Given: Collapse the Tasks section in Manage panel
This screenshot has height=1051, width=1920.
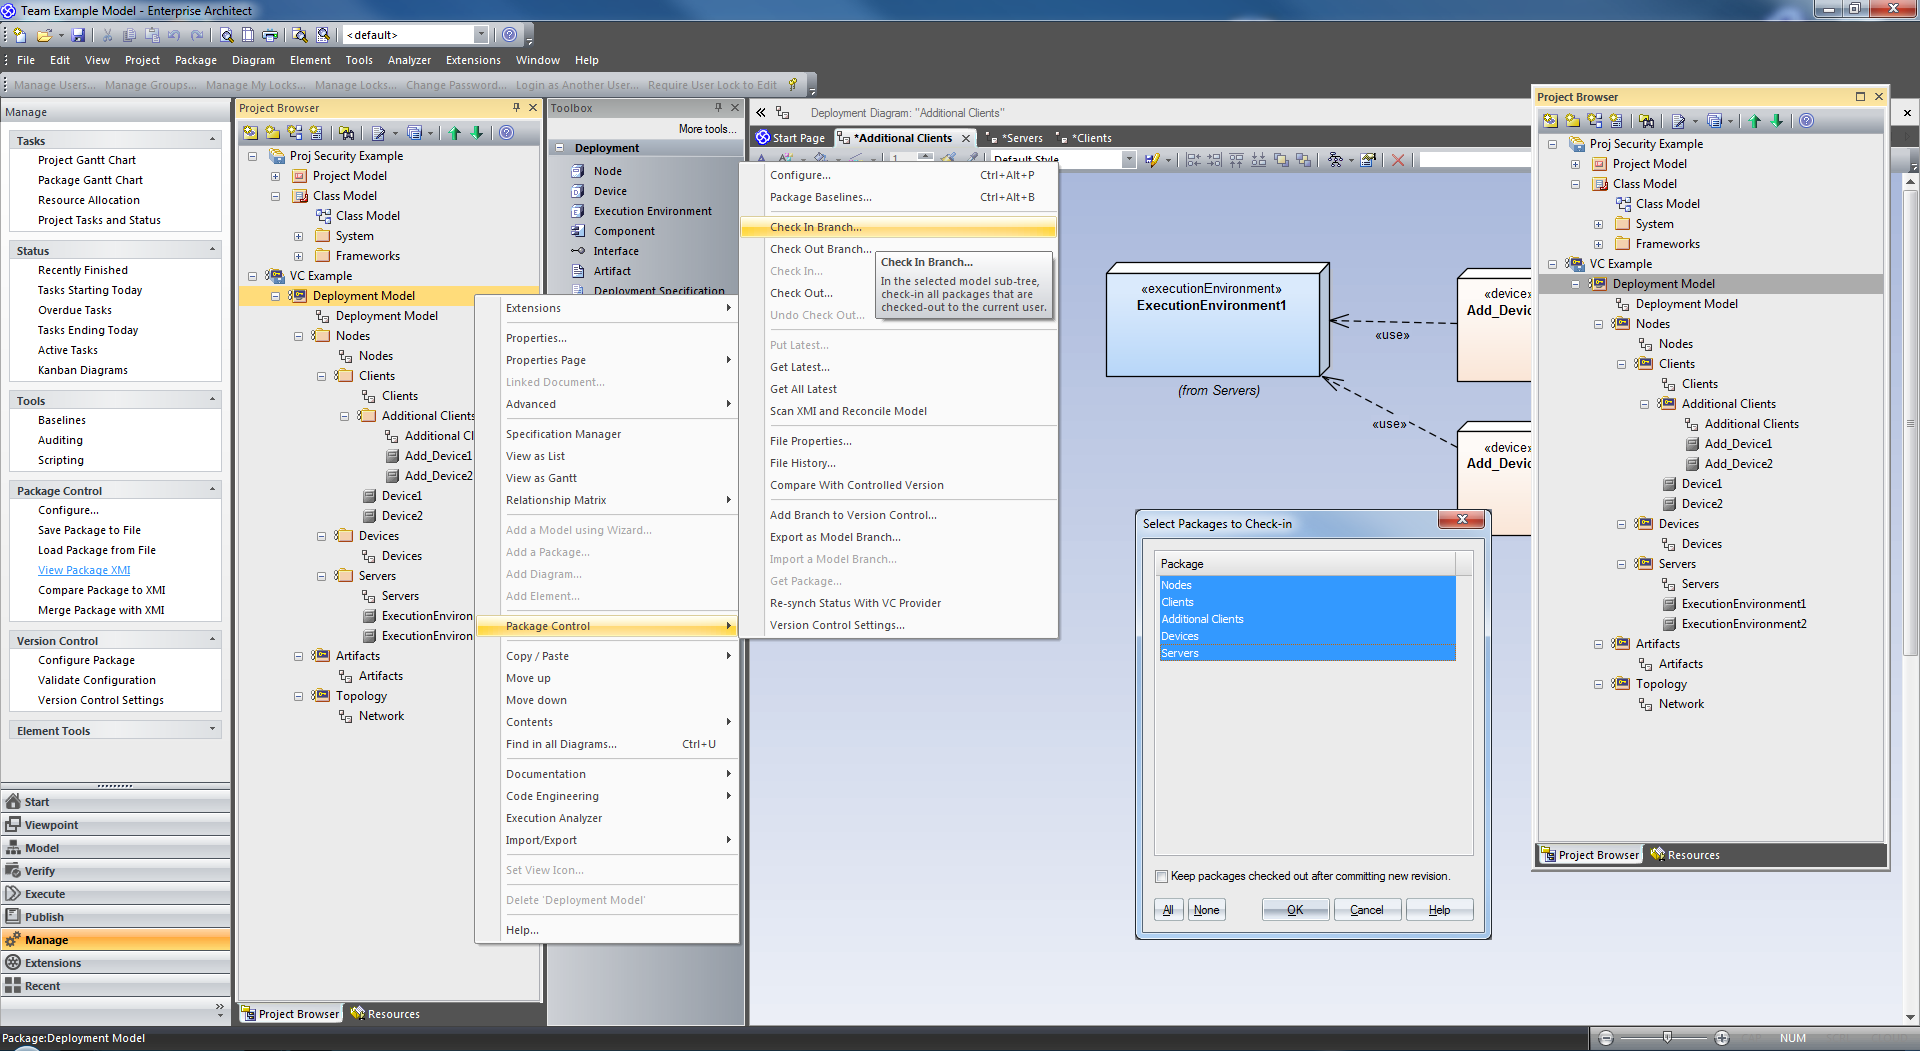Looking at the screenshot, I should pyautogui.click(x=212, y=140).
